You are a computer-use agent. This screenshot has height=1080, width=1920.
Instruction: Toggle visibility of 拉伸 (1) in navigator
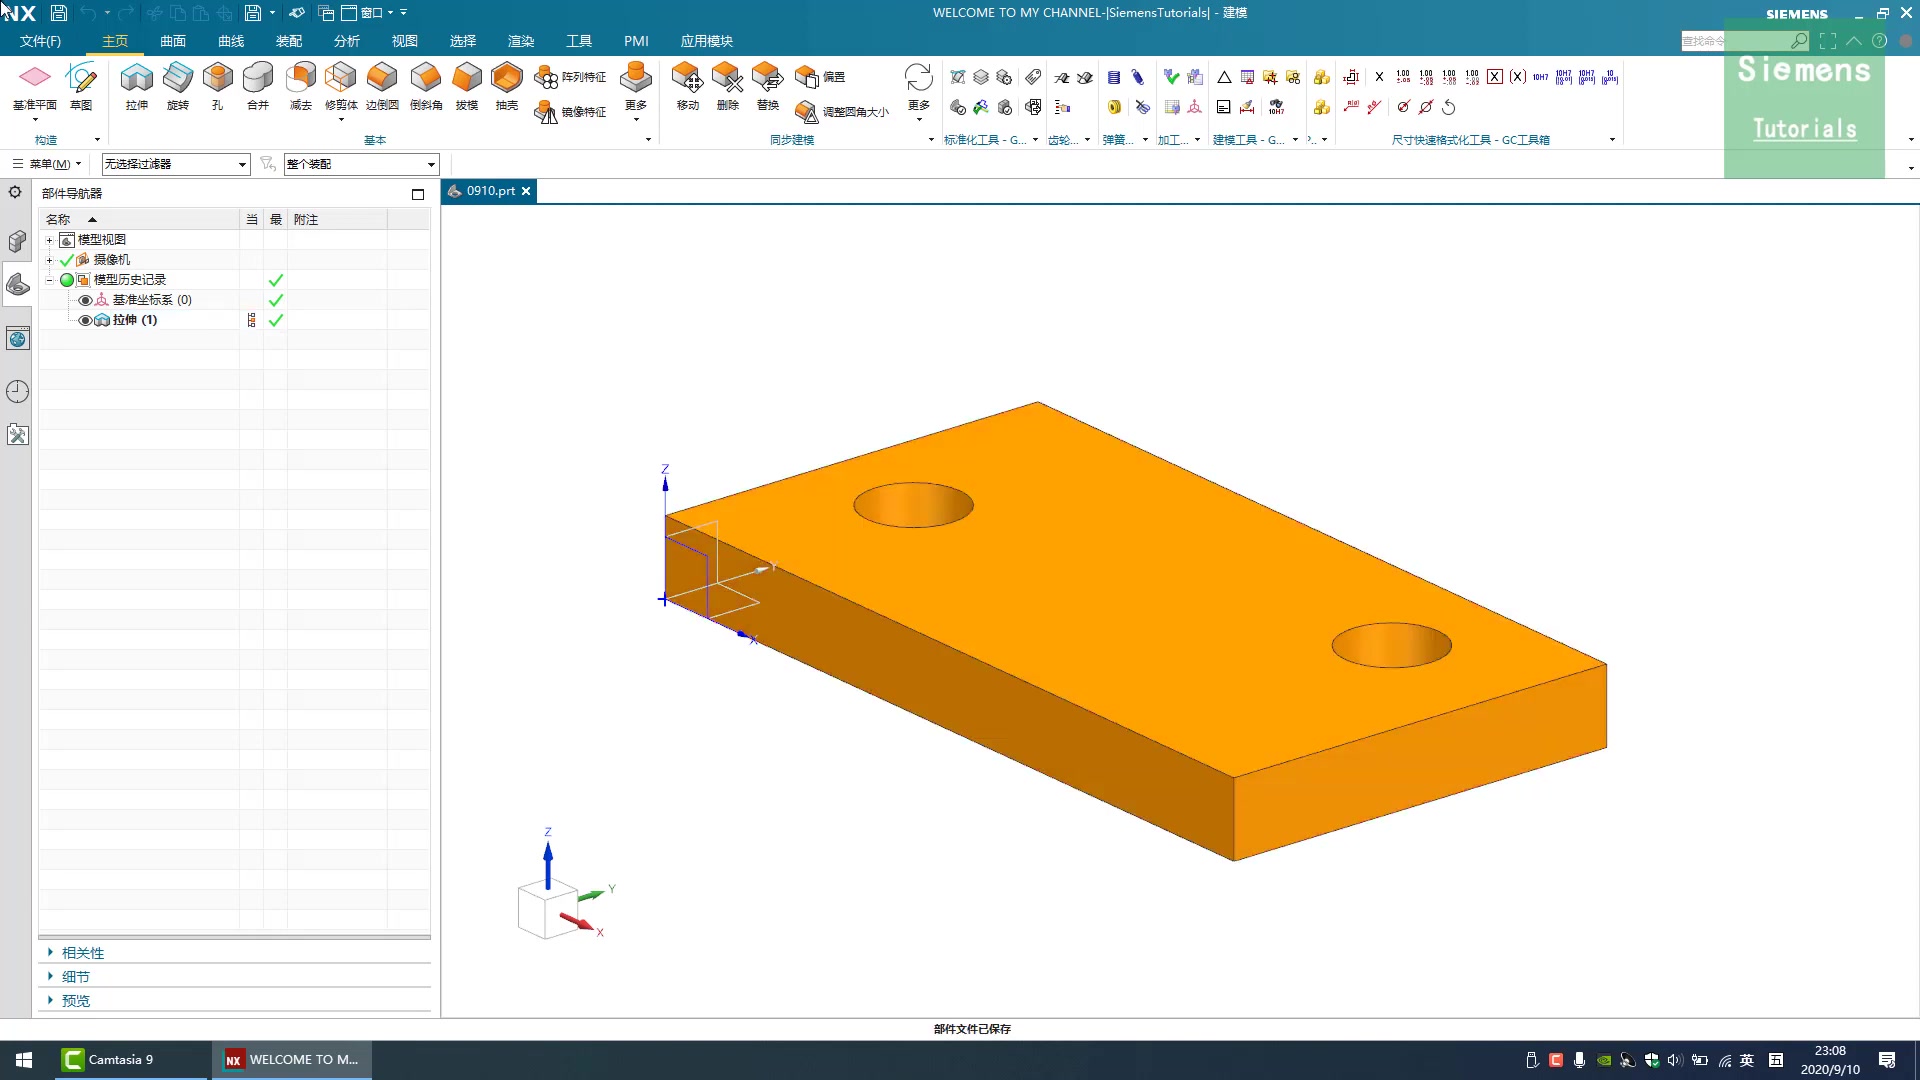(x=85, y=320)
